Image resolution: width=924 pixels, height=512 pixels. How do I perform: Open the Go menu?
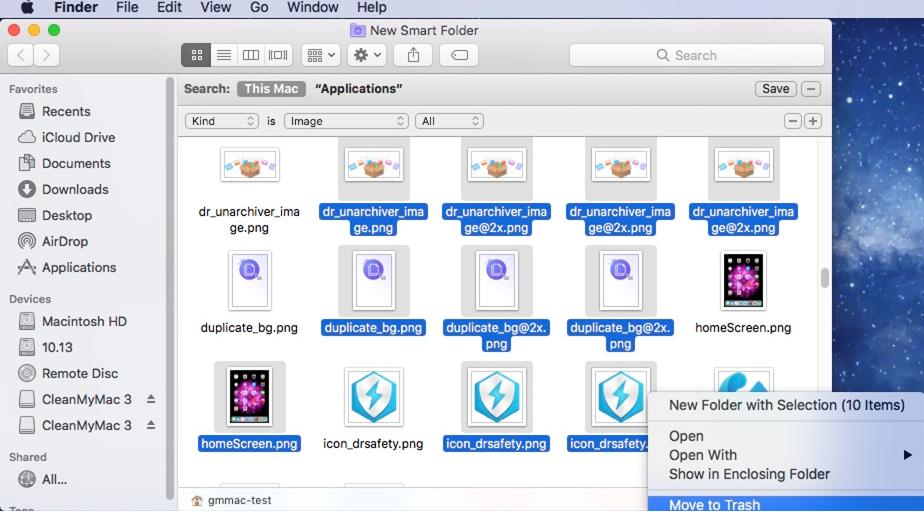(259, 8)
